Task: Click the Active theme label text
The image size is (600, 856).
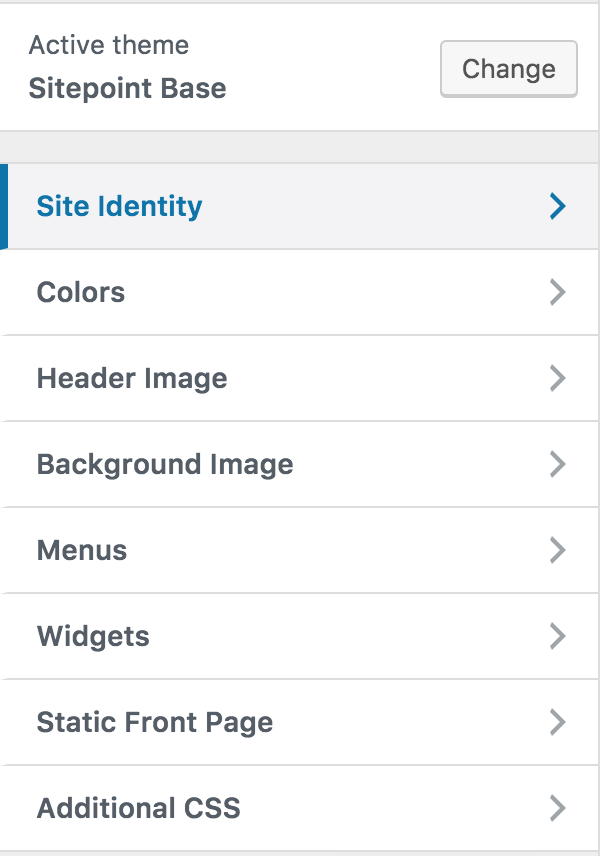Action: pos(108,45)
